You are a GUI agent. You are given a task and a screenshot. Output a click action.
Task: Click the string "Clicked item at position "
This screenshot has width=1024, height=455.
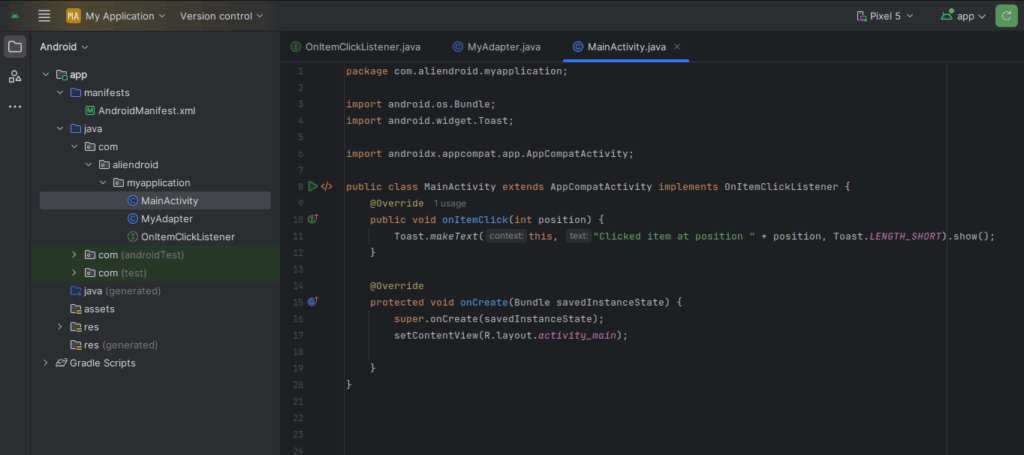tap(673, 236)
